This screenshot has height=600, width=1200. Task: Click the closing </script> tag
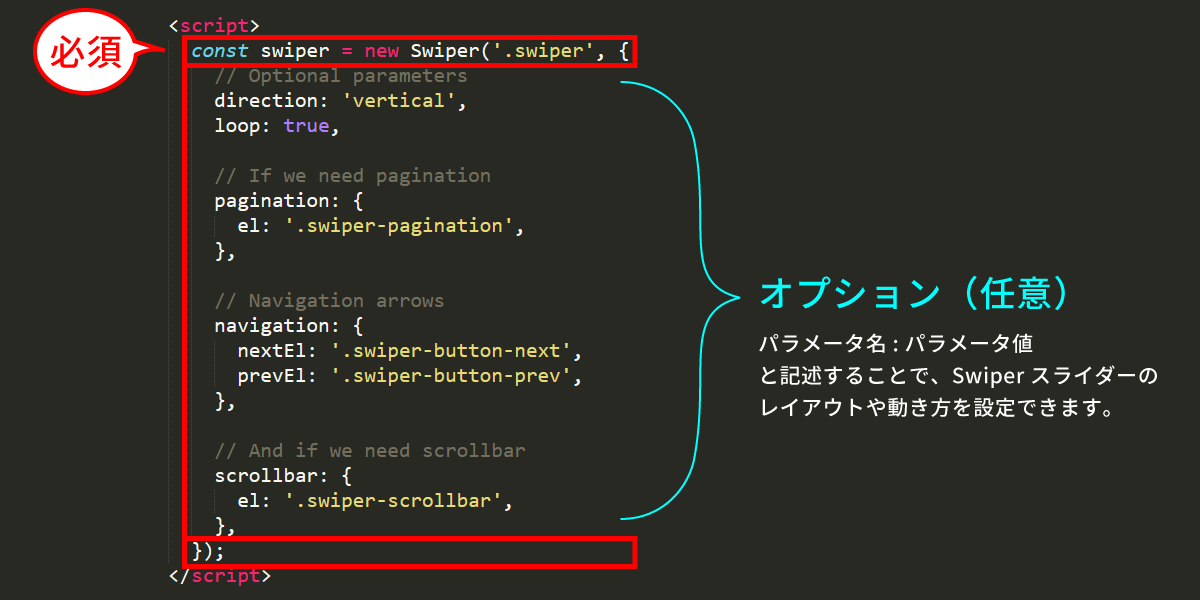click(x=221, y=575)
